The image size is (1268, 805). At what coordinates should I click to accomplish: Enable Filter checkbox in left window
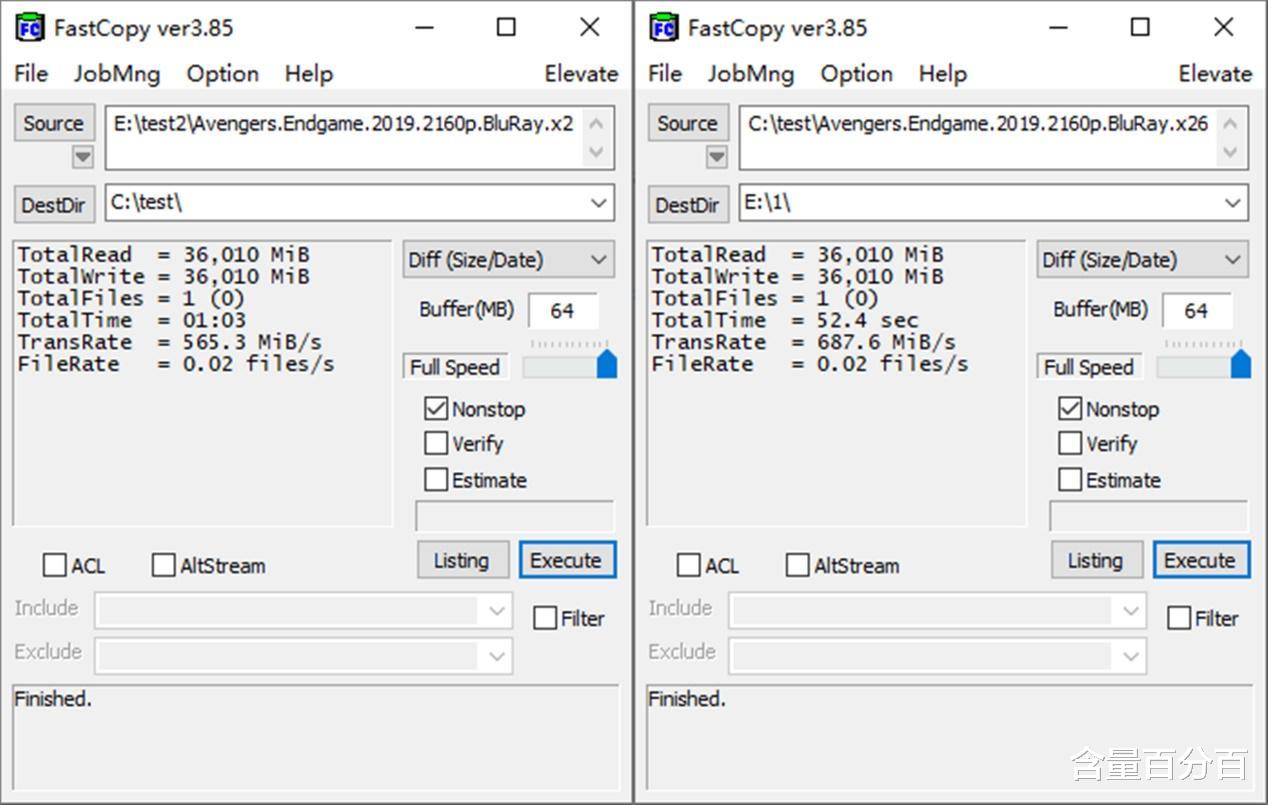pyautogui.click(x=545, y=618)
